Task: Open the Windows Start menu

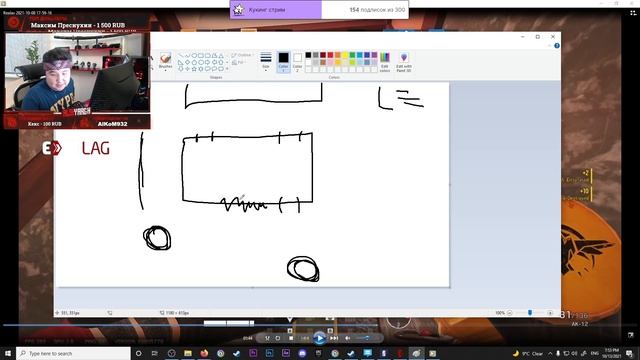Action: (x=8, y=353)
